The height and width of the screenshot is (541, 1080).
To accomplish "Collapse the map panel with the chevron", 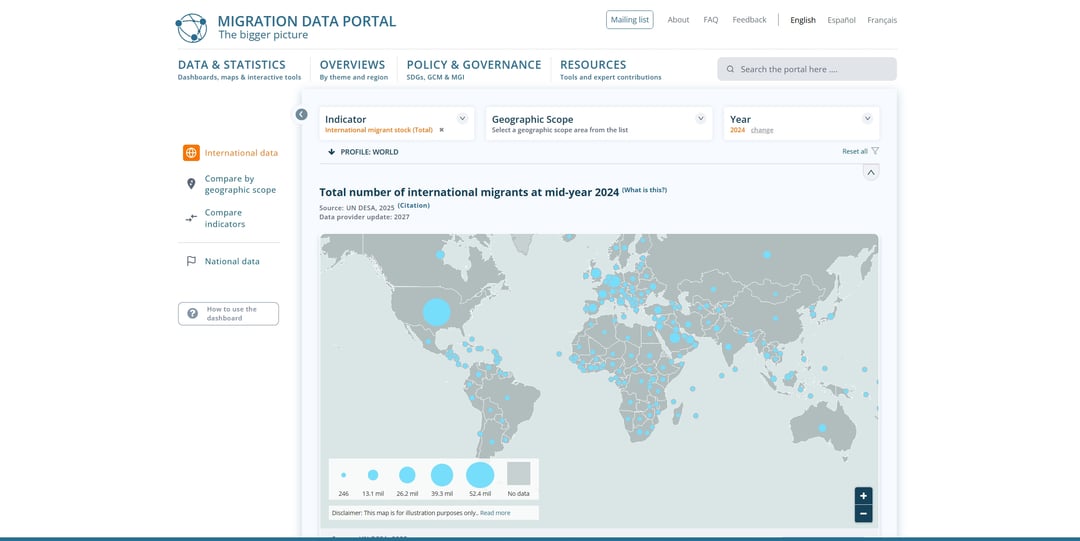I will point(870,173).
